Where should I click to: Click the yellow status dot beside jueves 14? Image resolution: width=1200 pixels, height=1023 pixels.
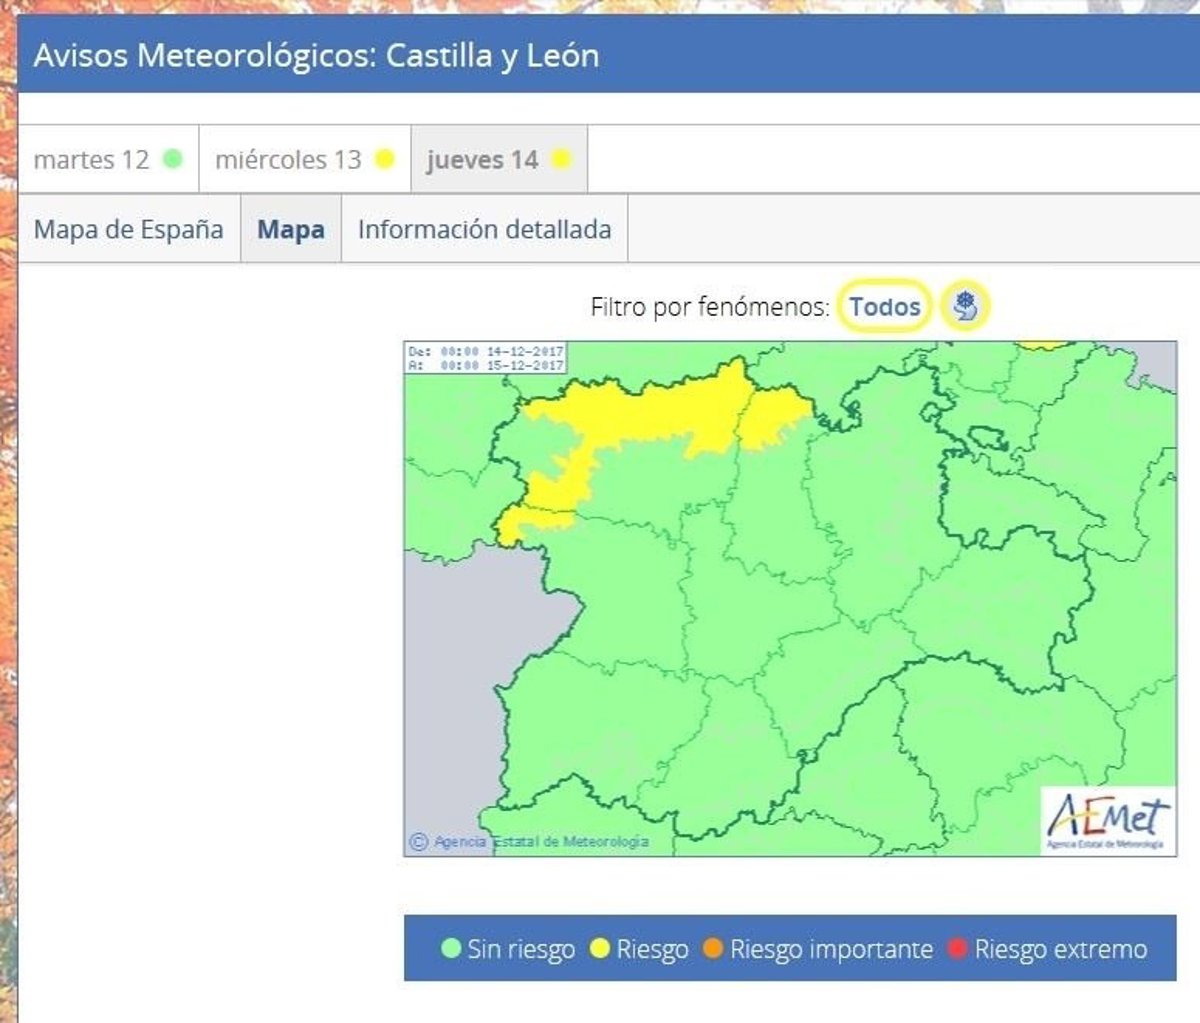tap(561, 159)
